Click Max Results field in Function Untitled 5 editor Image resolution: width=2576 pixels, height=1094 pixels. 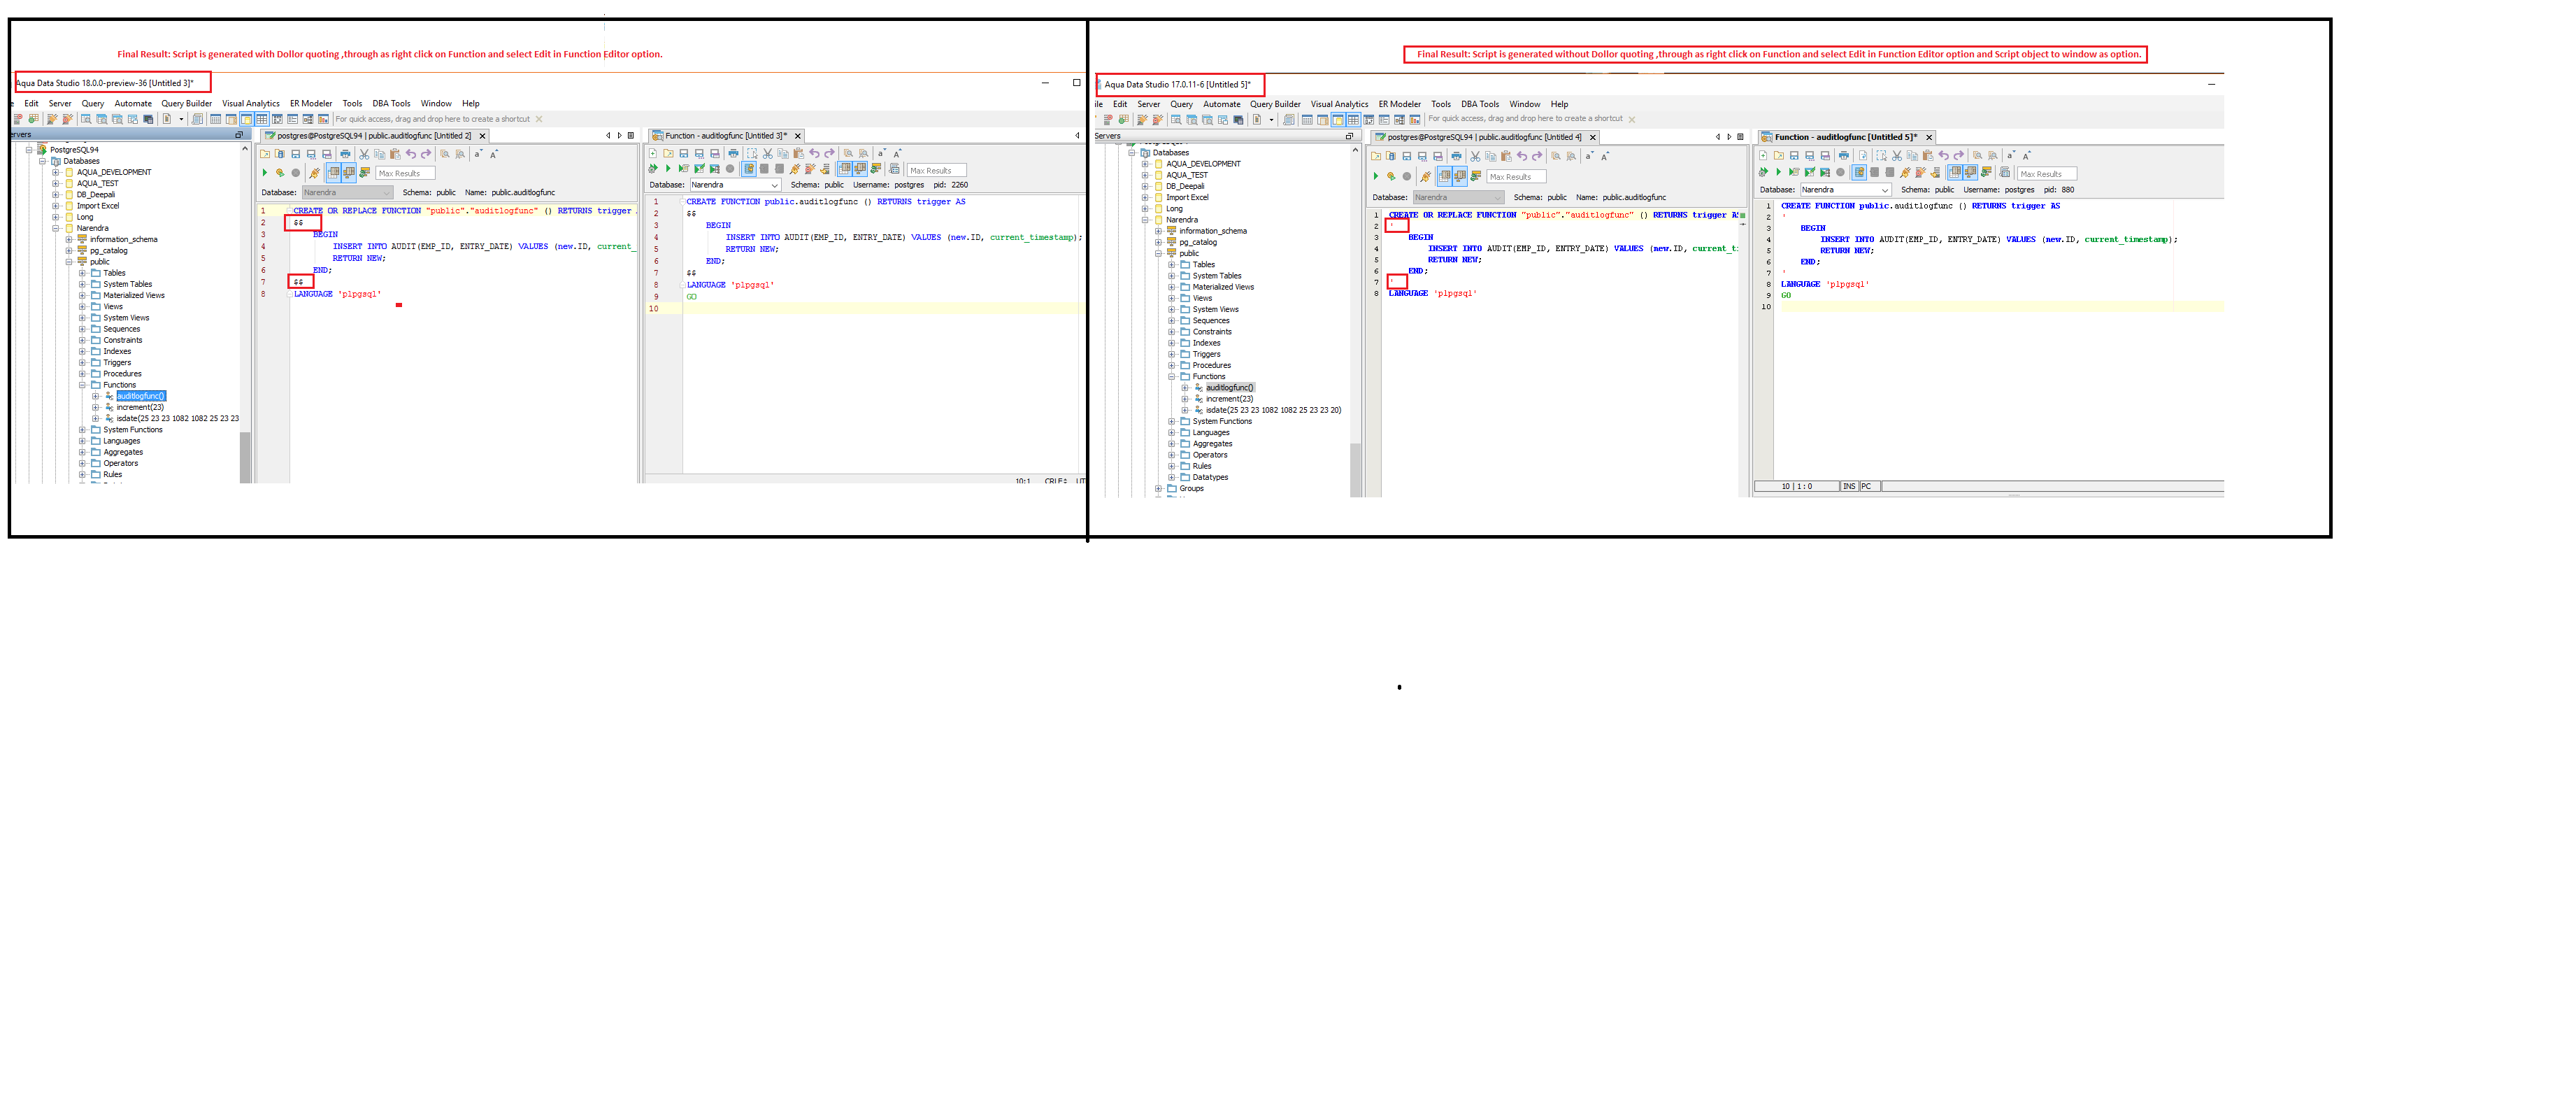[x=2046, y=174]
